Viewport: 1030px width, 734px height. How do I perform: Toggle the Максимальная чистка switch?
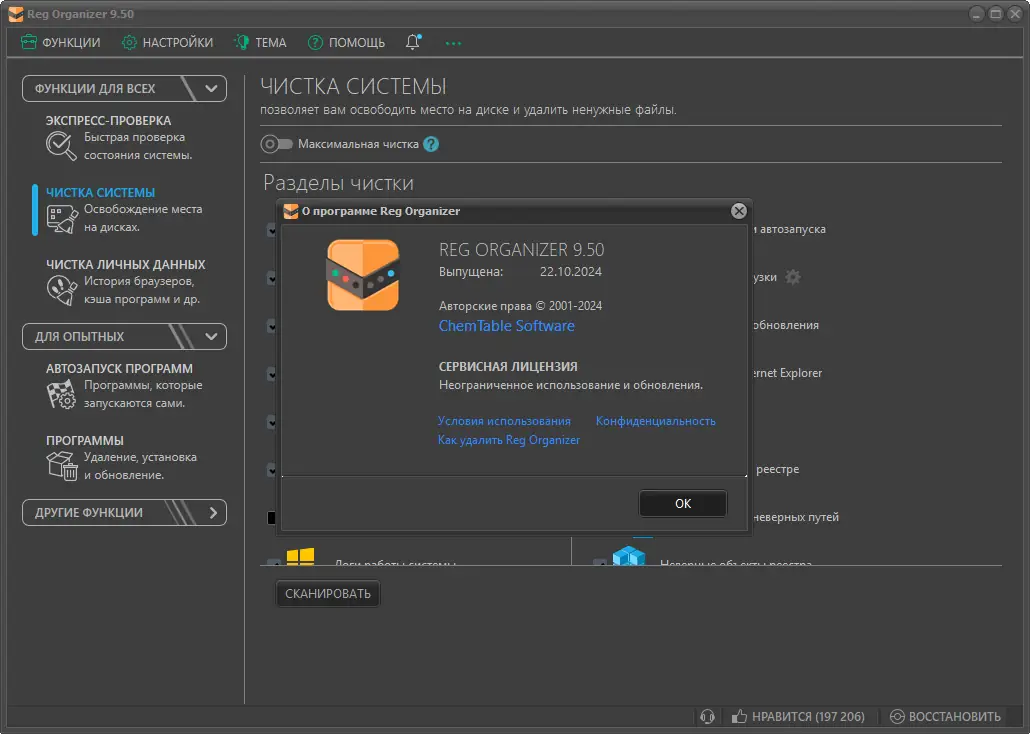point(276,144)
